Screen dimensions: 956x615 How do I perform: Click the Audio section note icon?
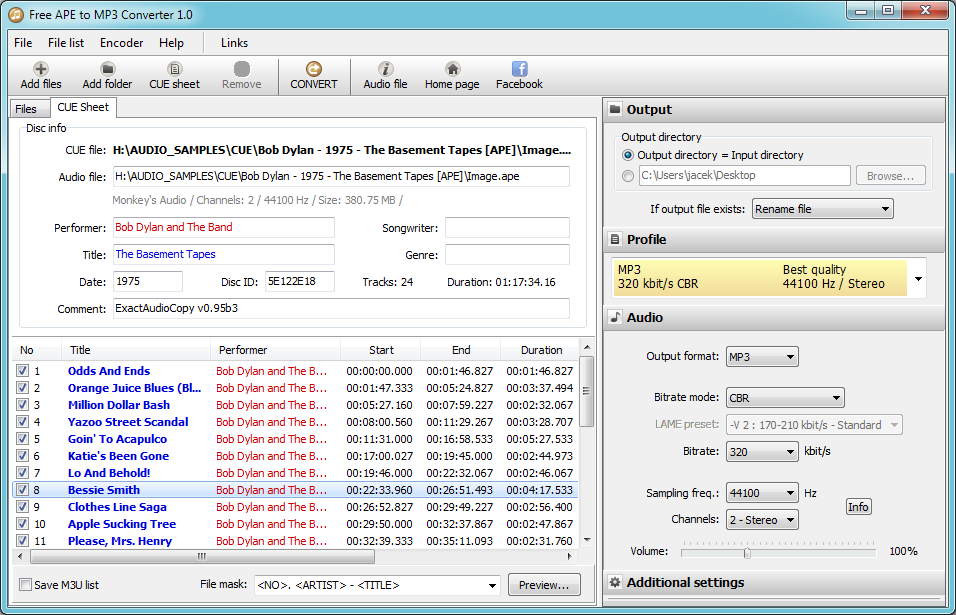(615, 317)
